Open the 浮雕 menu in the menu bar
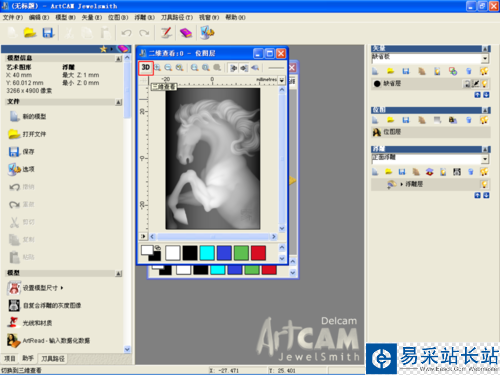 pyautogui.click(x=145, y=17)
